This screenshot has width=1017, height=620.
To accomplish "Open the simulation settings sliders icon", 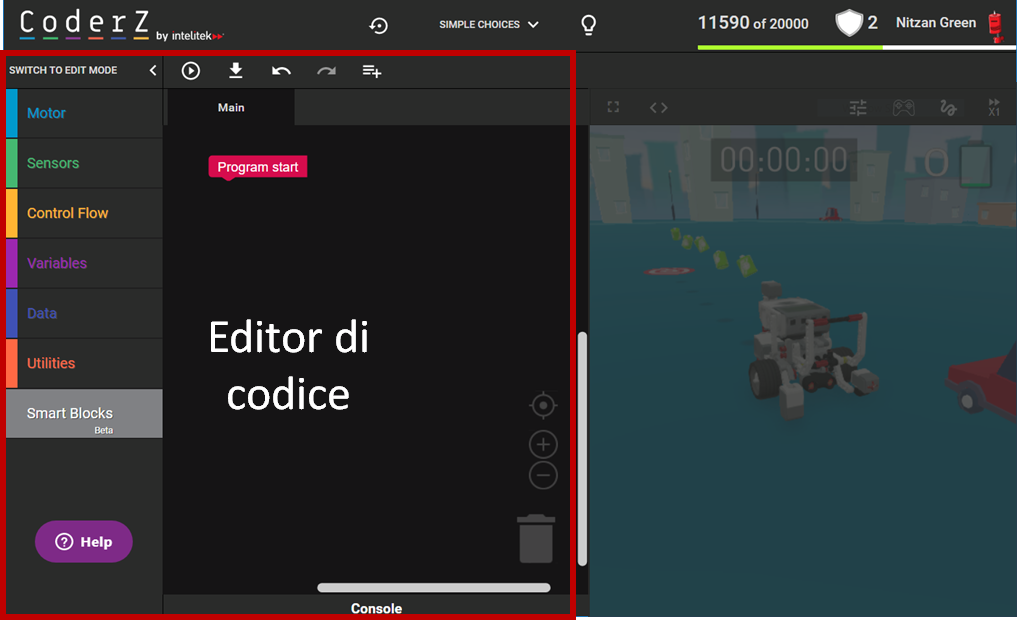I will pyautogui.click(x=858, y=108).
